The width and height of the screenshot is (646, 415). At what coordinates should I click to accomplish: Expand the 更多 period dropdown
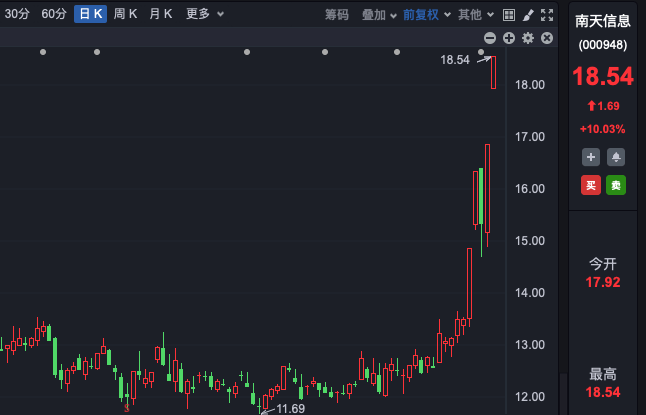(x=205, y=14)
